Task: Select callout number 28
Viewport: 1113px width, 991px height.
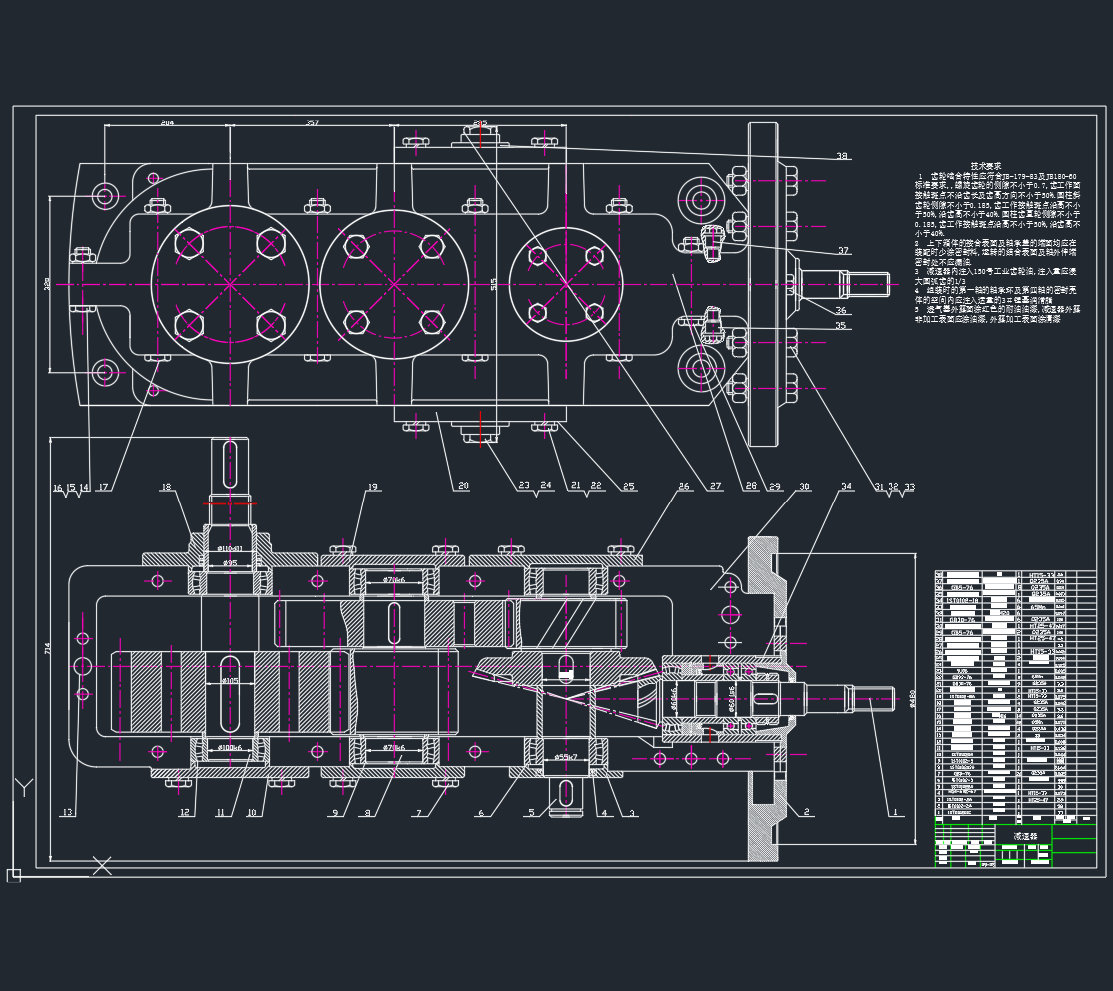Action: 751,486
